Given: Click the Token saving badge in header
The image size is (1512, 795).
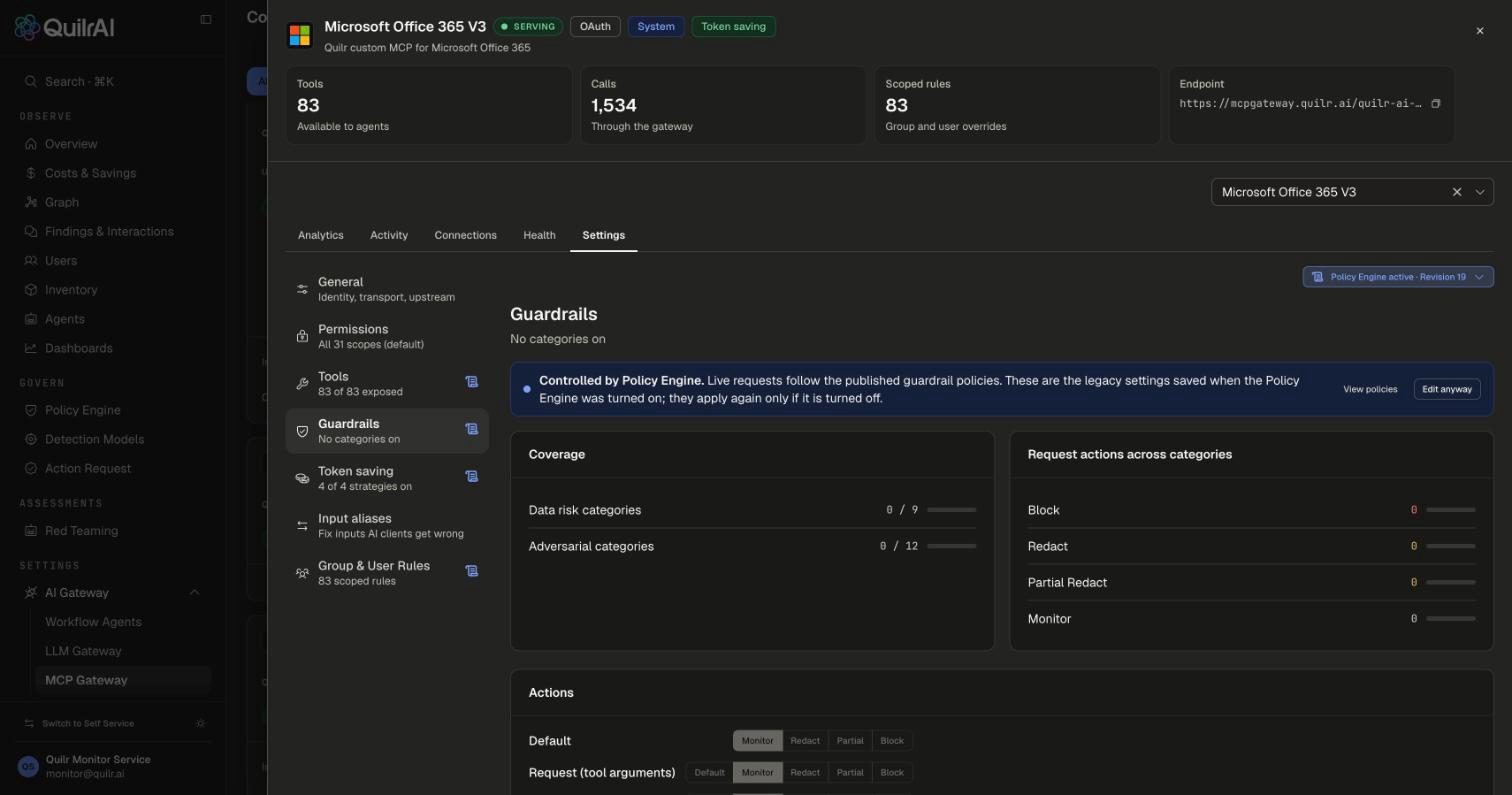Looking at the screenshot, I should click(733, 27).
